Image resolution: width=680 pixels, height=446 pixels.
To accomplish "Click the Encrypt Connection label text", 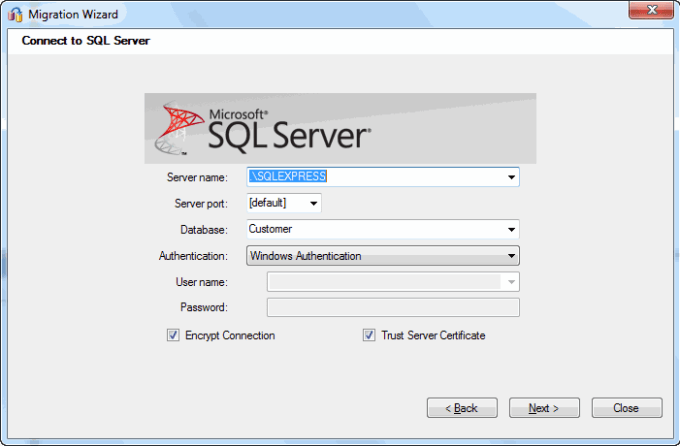I will pyautogui.click(x=230, y=335).
